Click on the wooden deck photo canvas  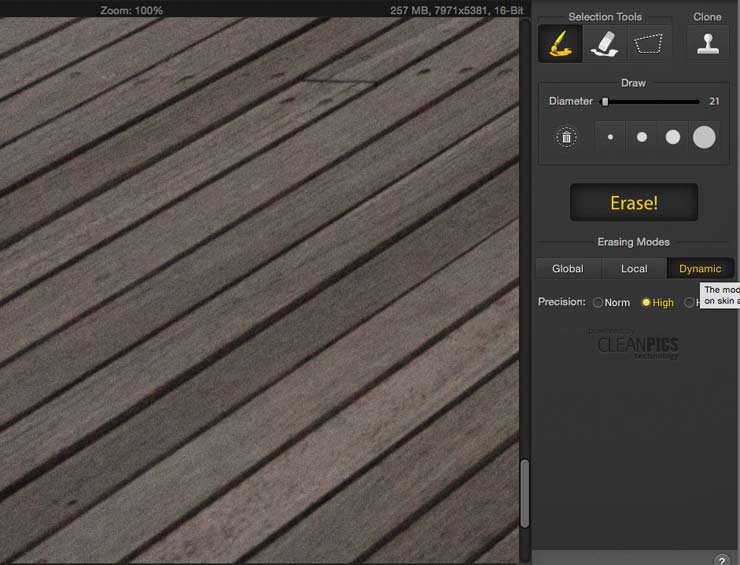[260, 290]
